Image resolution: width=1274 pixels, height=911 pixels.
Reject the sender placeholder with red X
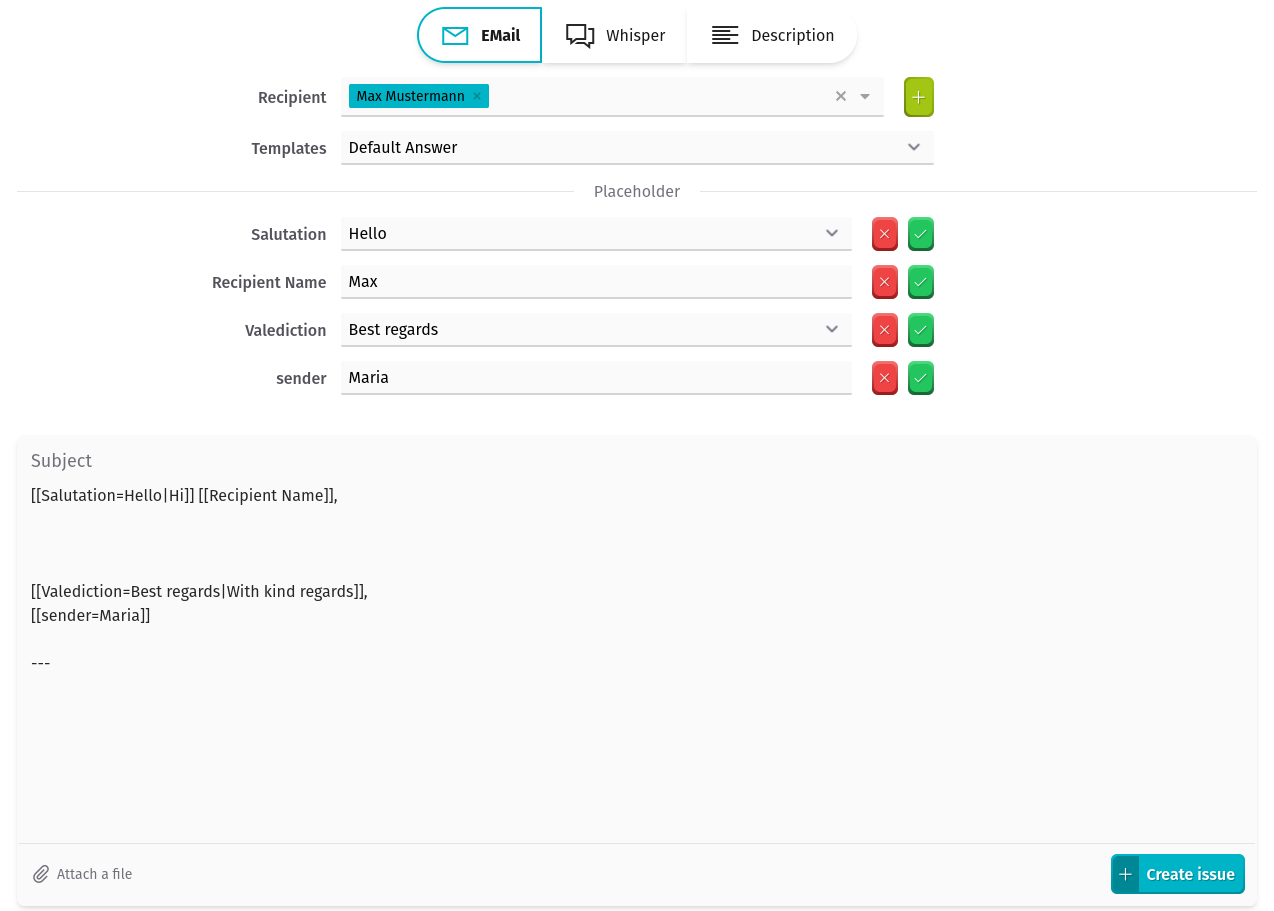pyautogui.click(x=885, y=378)
